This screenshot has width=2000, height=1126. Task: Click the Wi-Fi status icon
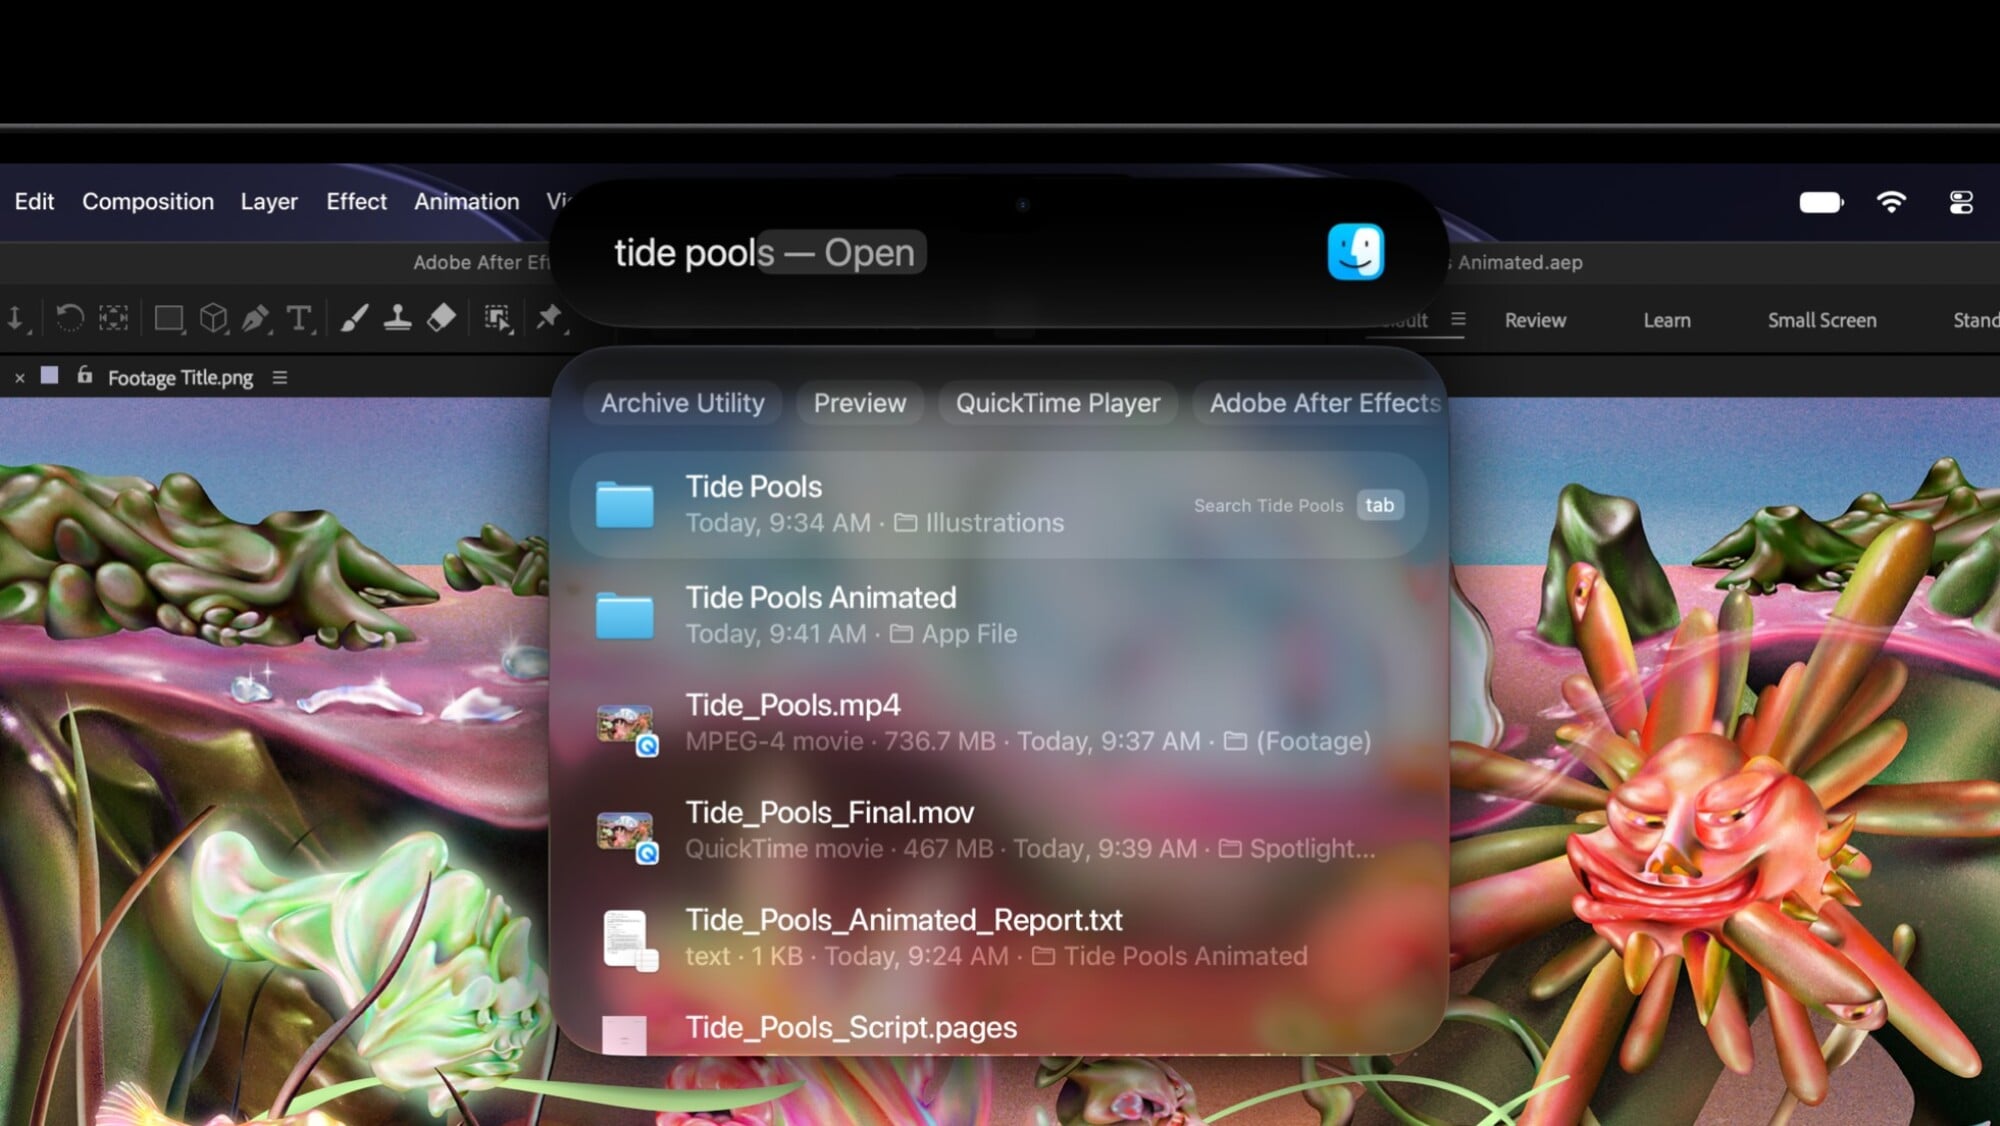1890,202
